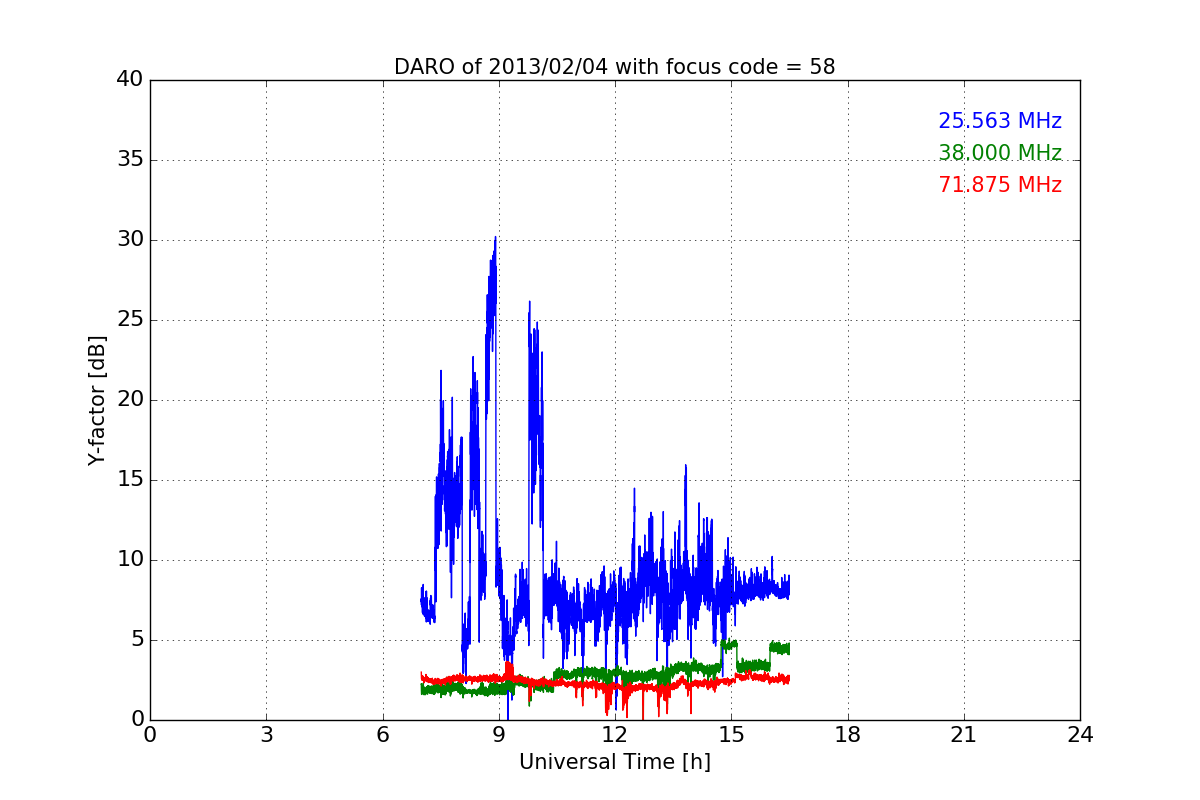1200x800 pixels.
Task: Click x-axis tick label 9
Action: coord(499,735)
